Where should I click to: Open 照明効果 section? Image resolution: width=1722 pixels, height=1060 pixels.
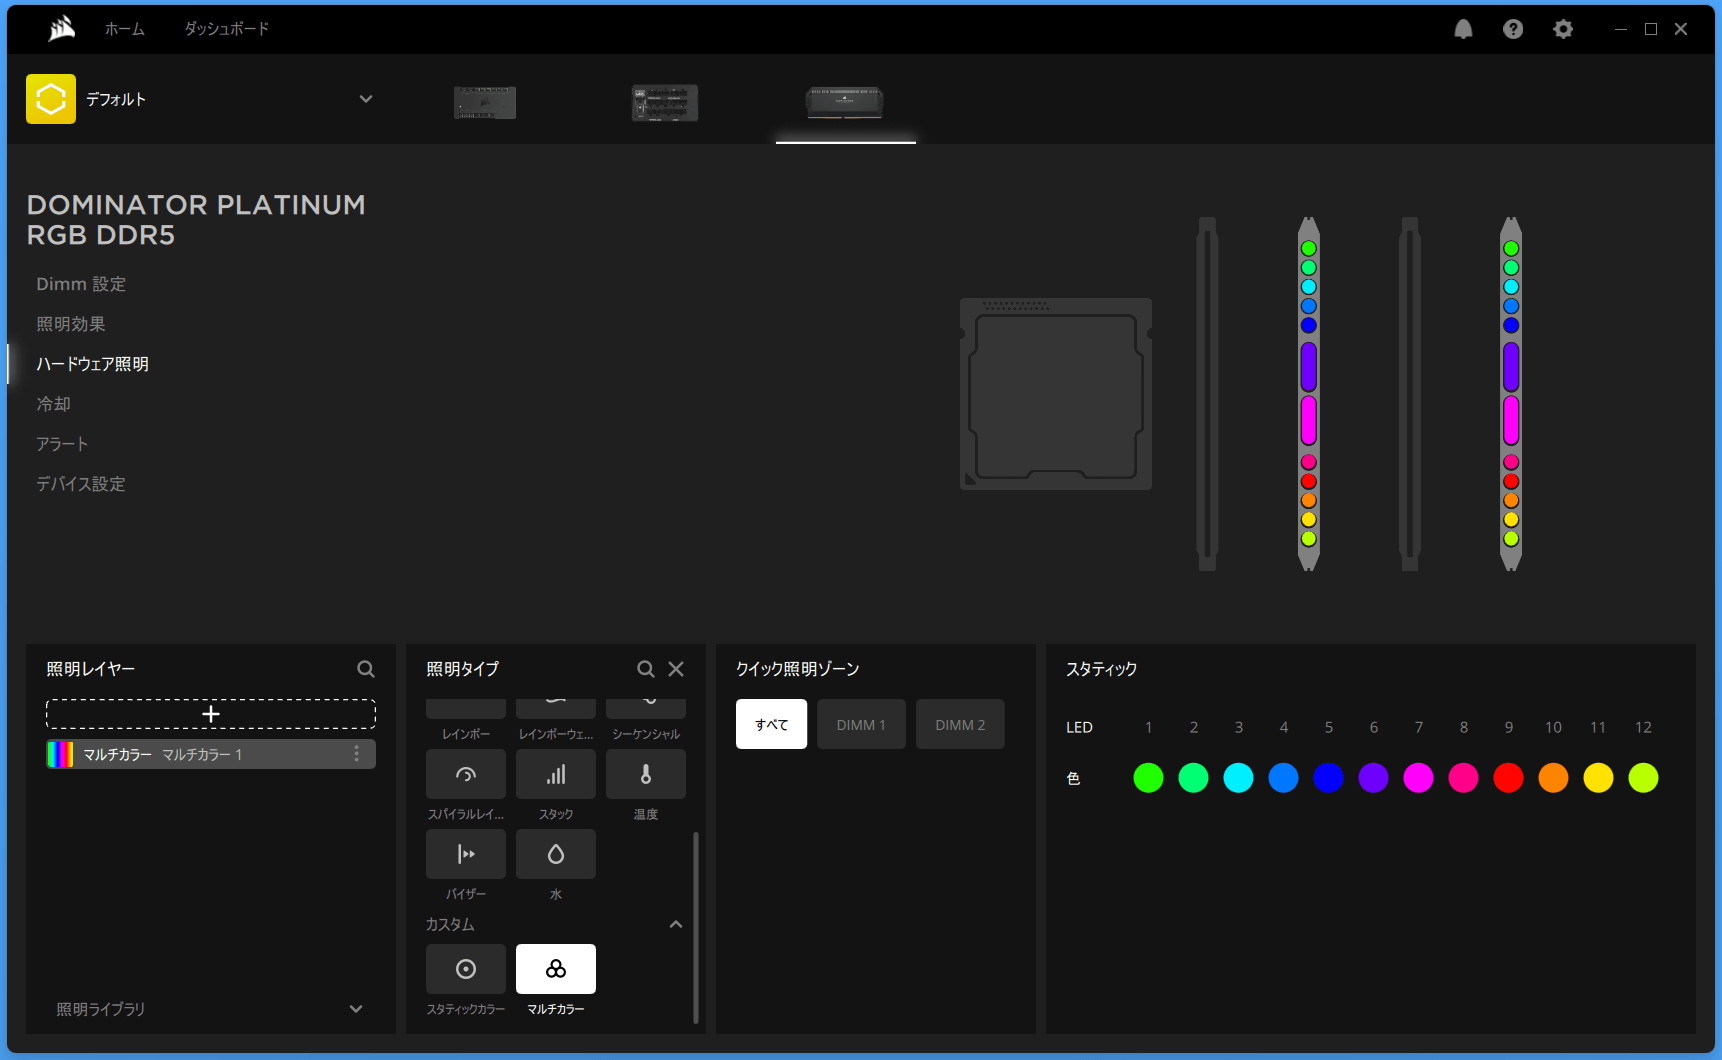(x=71, y=324)
